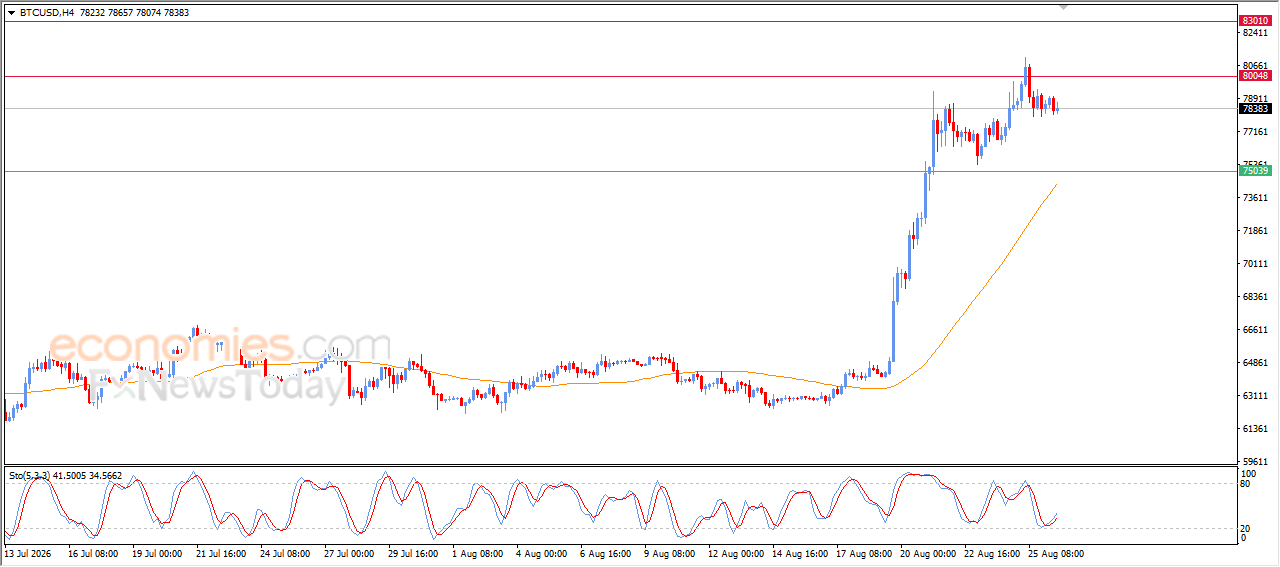Select the green 75039 price level tag
Viewport: 1280px width, 567px height.
(1255, 171)
